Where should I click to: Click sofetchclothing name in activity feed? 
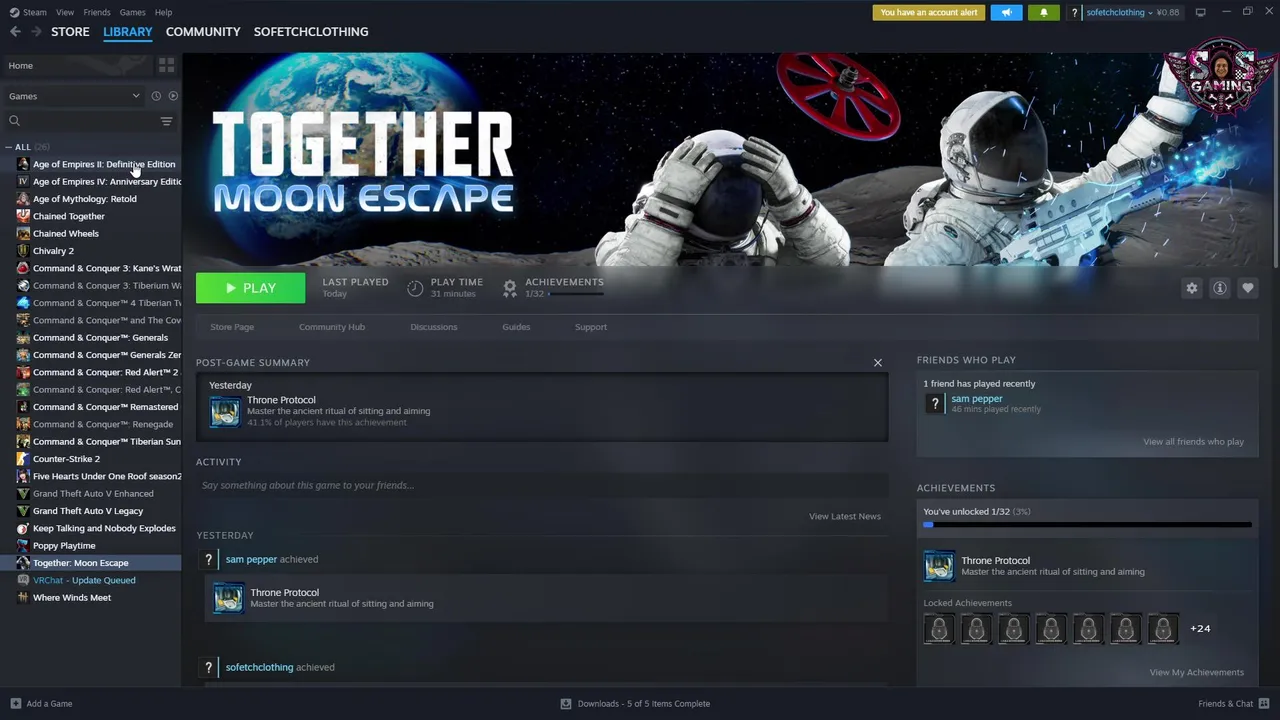pos(259,668)
